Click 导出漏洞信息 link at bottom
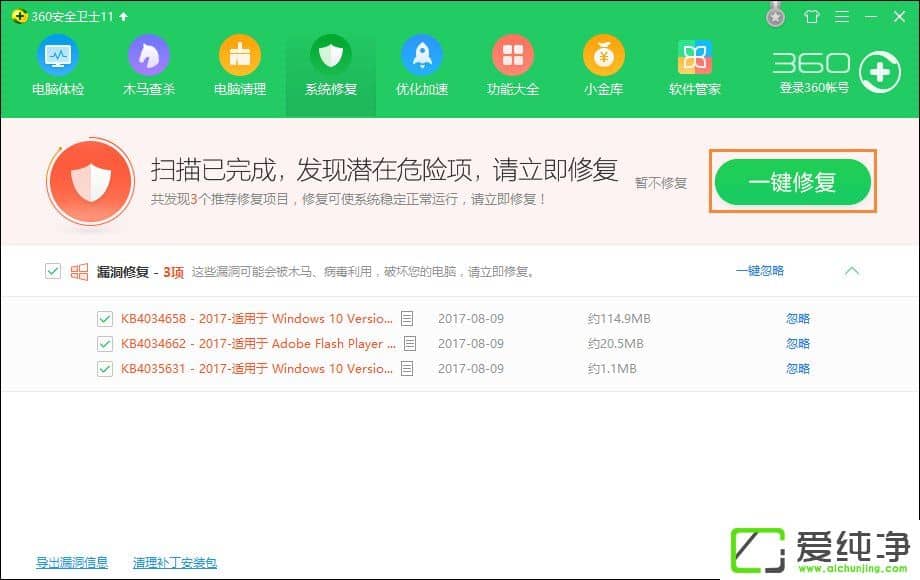 tap(72, 563)
